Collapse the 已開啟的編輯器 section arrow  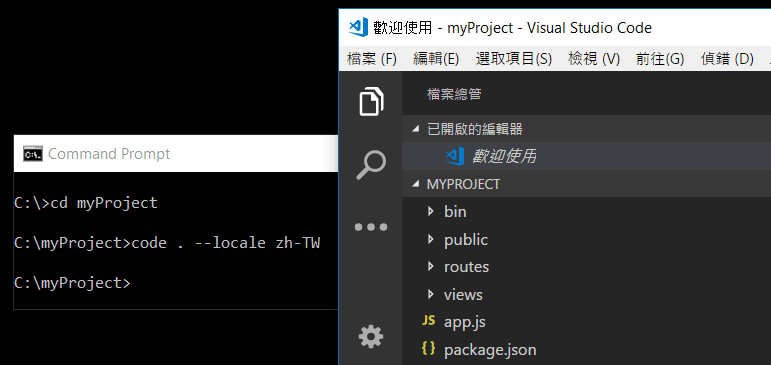[416, 129]
